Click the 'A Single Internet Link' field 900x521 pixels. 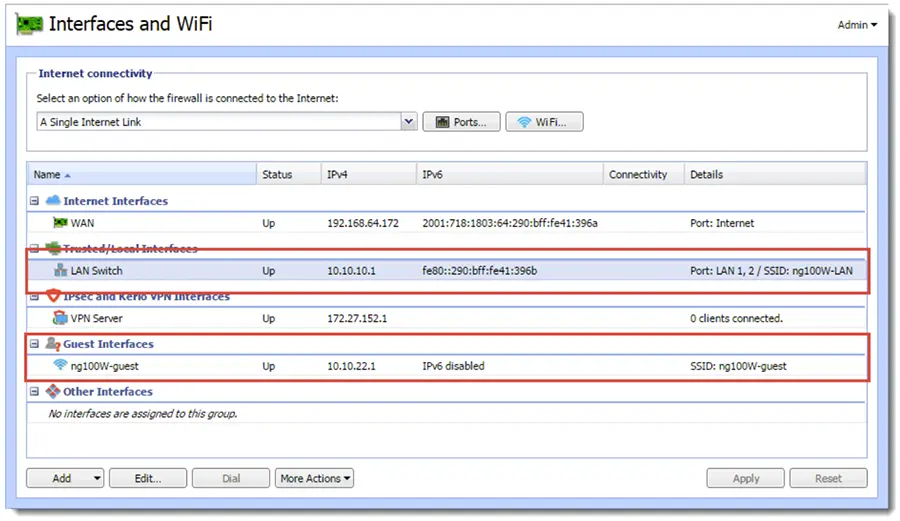[x=219, y=122]
